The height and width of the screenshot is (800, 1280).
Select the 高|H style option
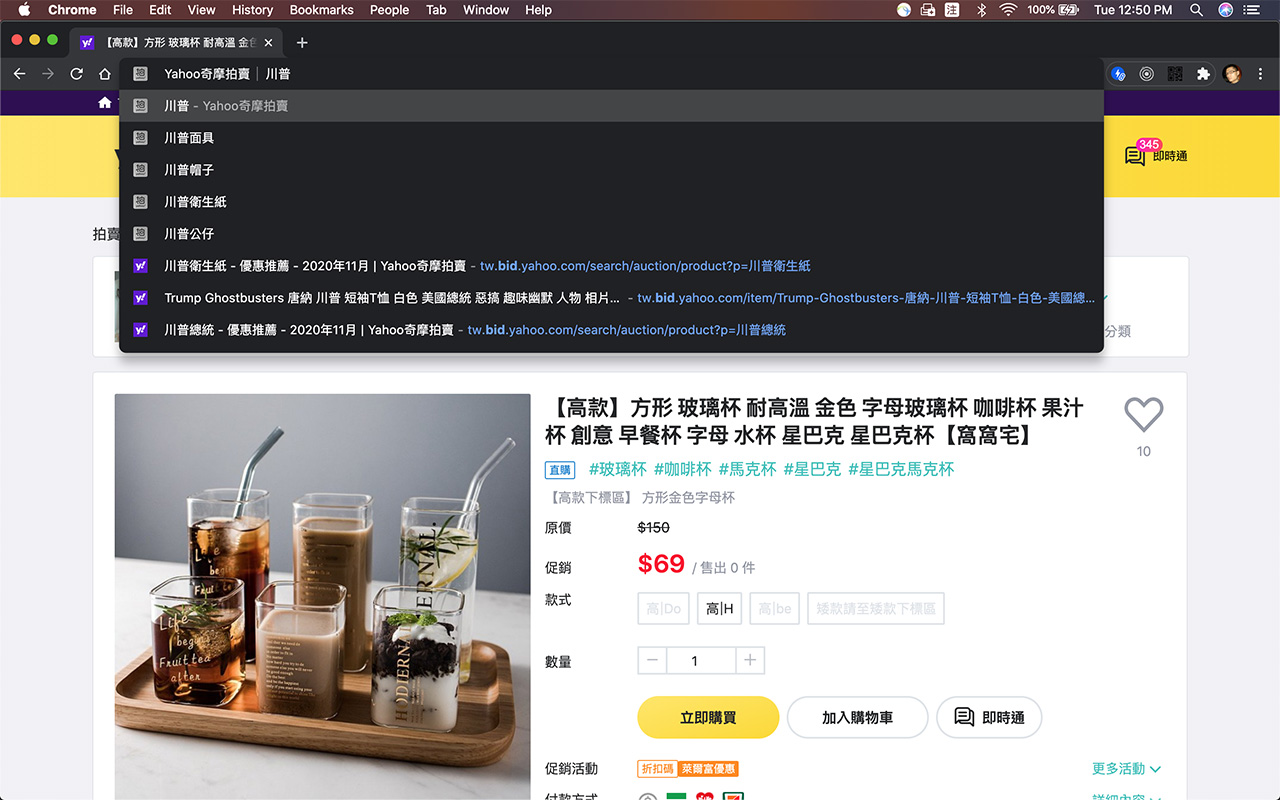pyautogui.click(x=719, y=608)
